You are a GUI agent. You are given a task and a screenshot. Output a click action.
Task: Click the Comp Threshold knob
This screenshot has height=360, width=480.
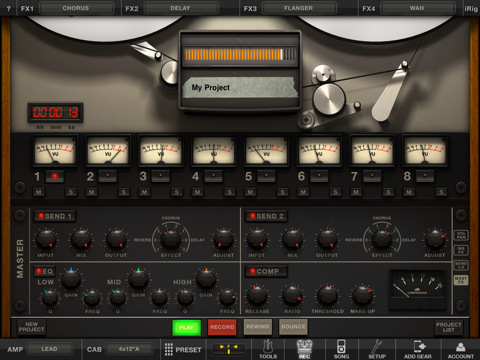tap(328, 295)
